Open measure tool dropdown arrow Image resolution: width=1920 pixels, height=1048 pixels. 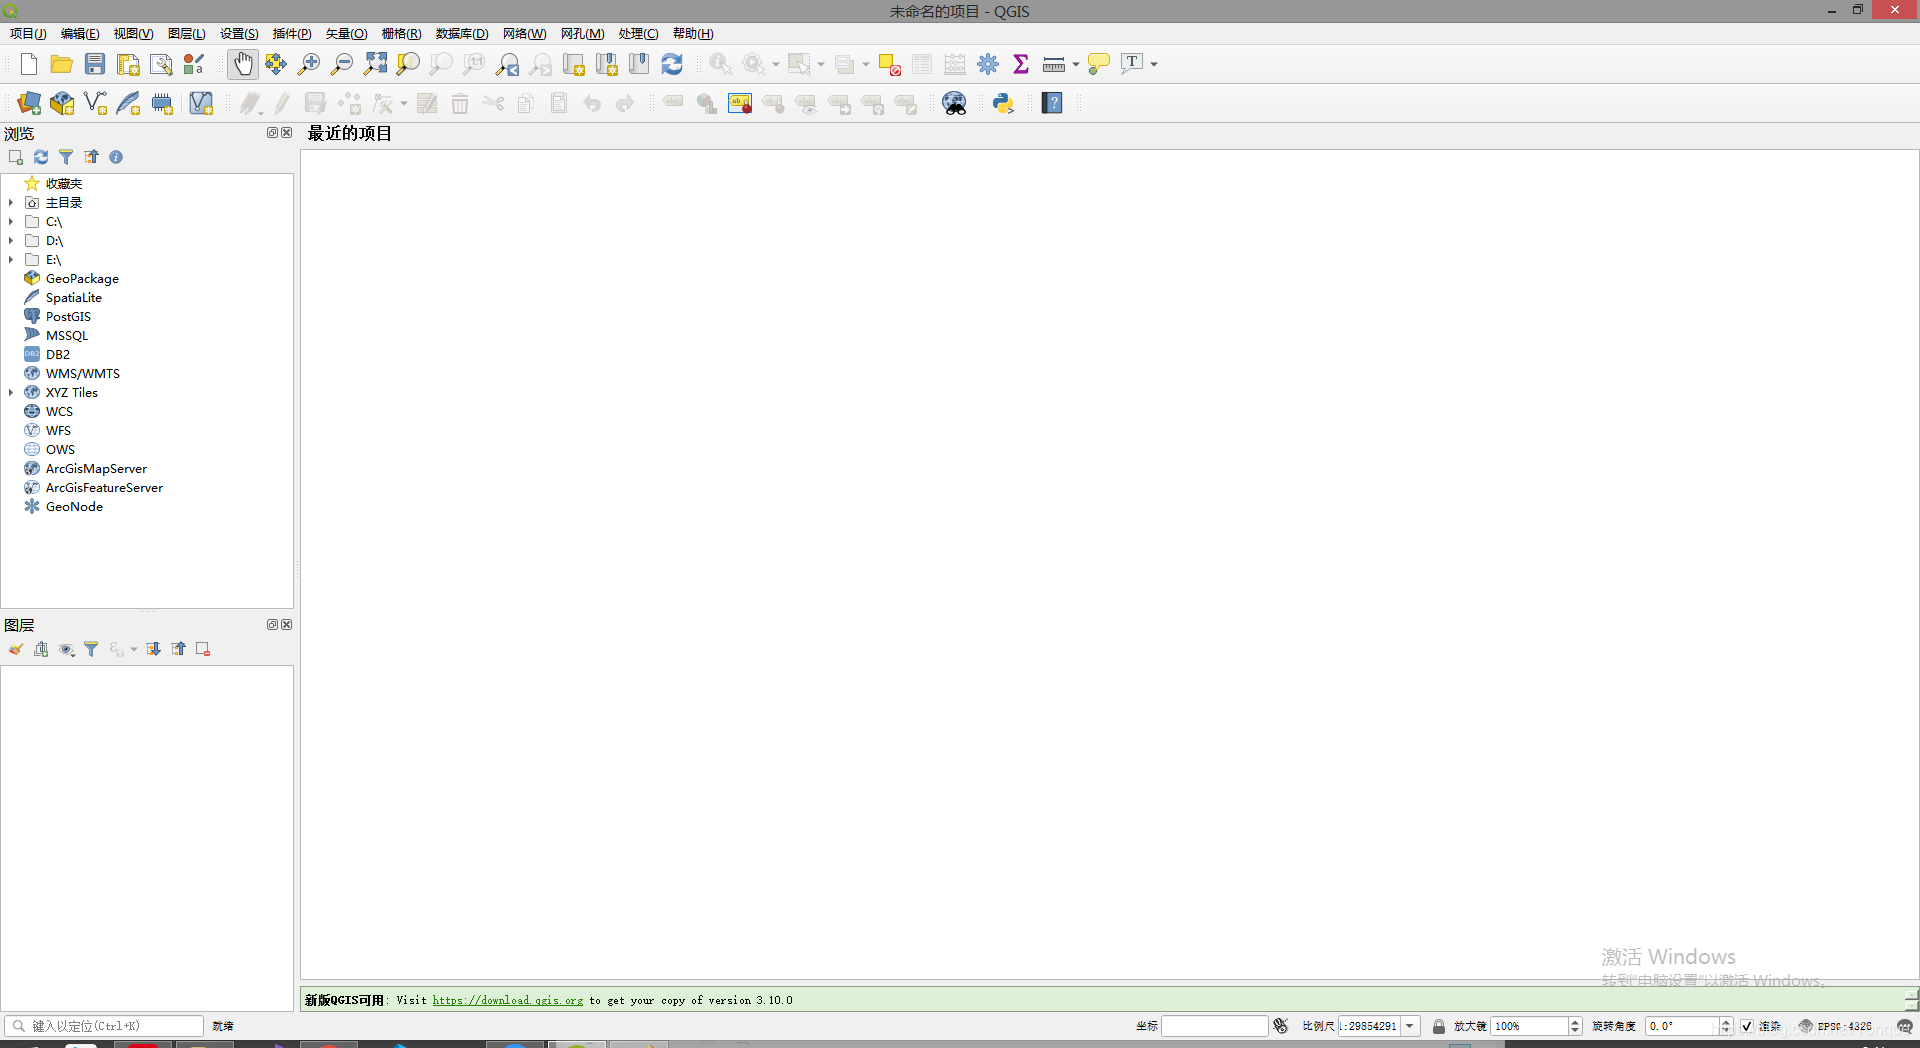coord(1076,64)
